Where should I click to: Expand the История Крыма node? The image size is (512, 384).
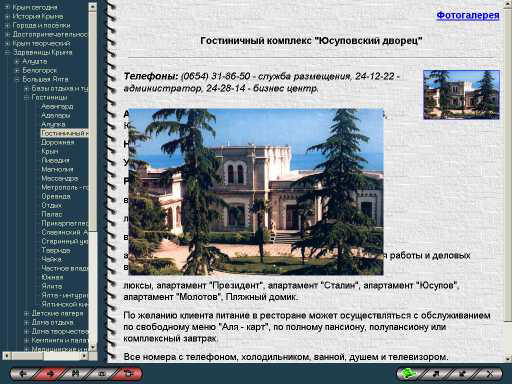pyautogui.click(x=7, y=16)
